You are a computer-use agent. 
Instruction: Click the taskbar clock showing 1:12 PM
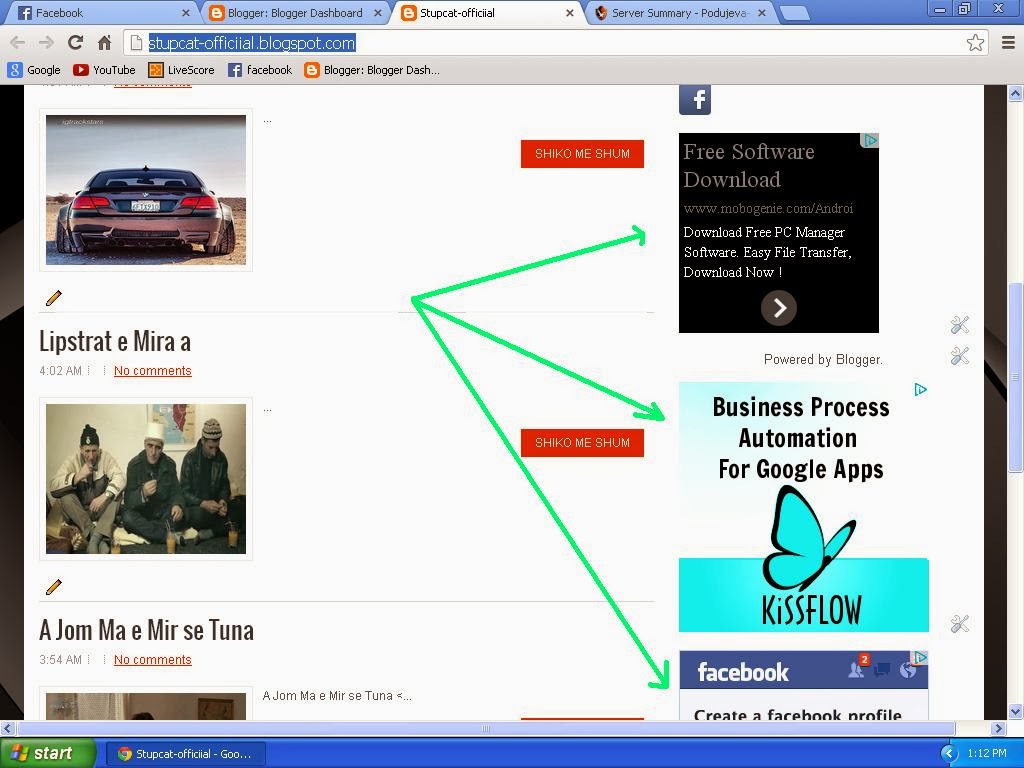coord(987,754)
